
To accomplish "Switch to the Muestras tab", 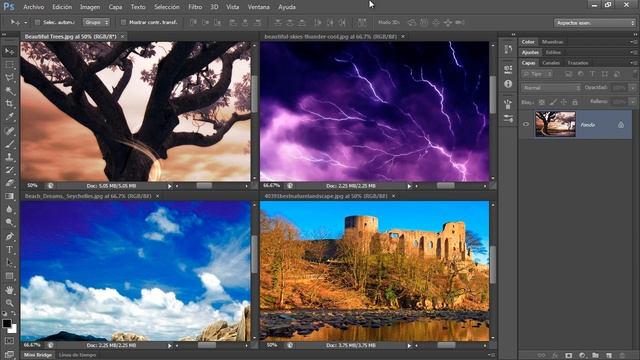I will pyautogui.click(x=552, y=42).
